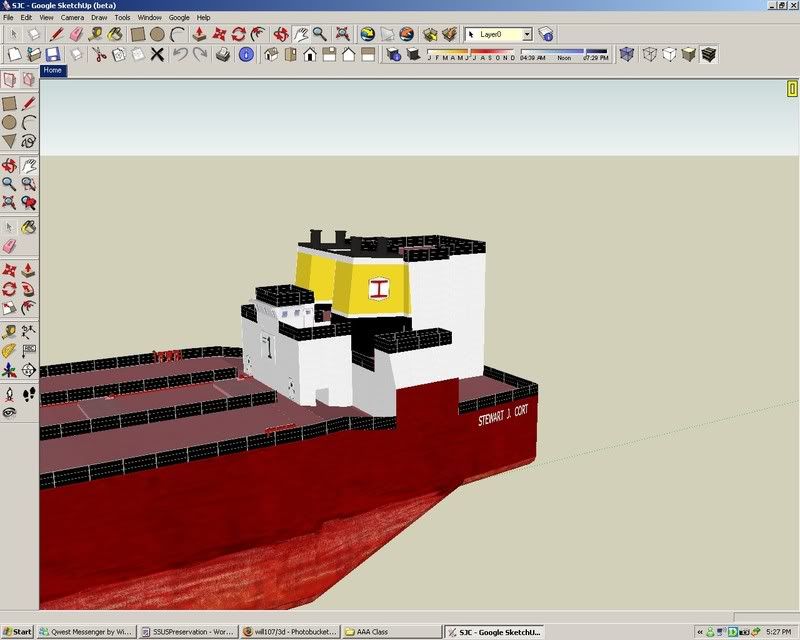Click the Windows Start button
The image size is (800, 640).
coord(17,632)
